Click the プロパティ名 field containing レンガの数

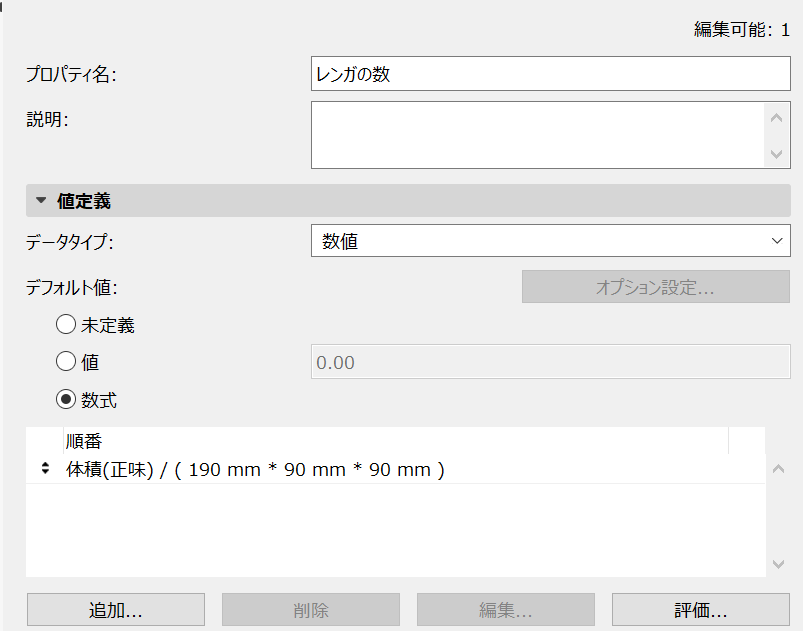(550, 74)
